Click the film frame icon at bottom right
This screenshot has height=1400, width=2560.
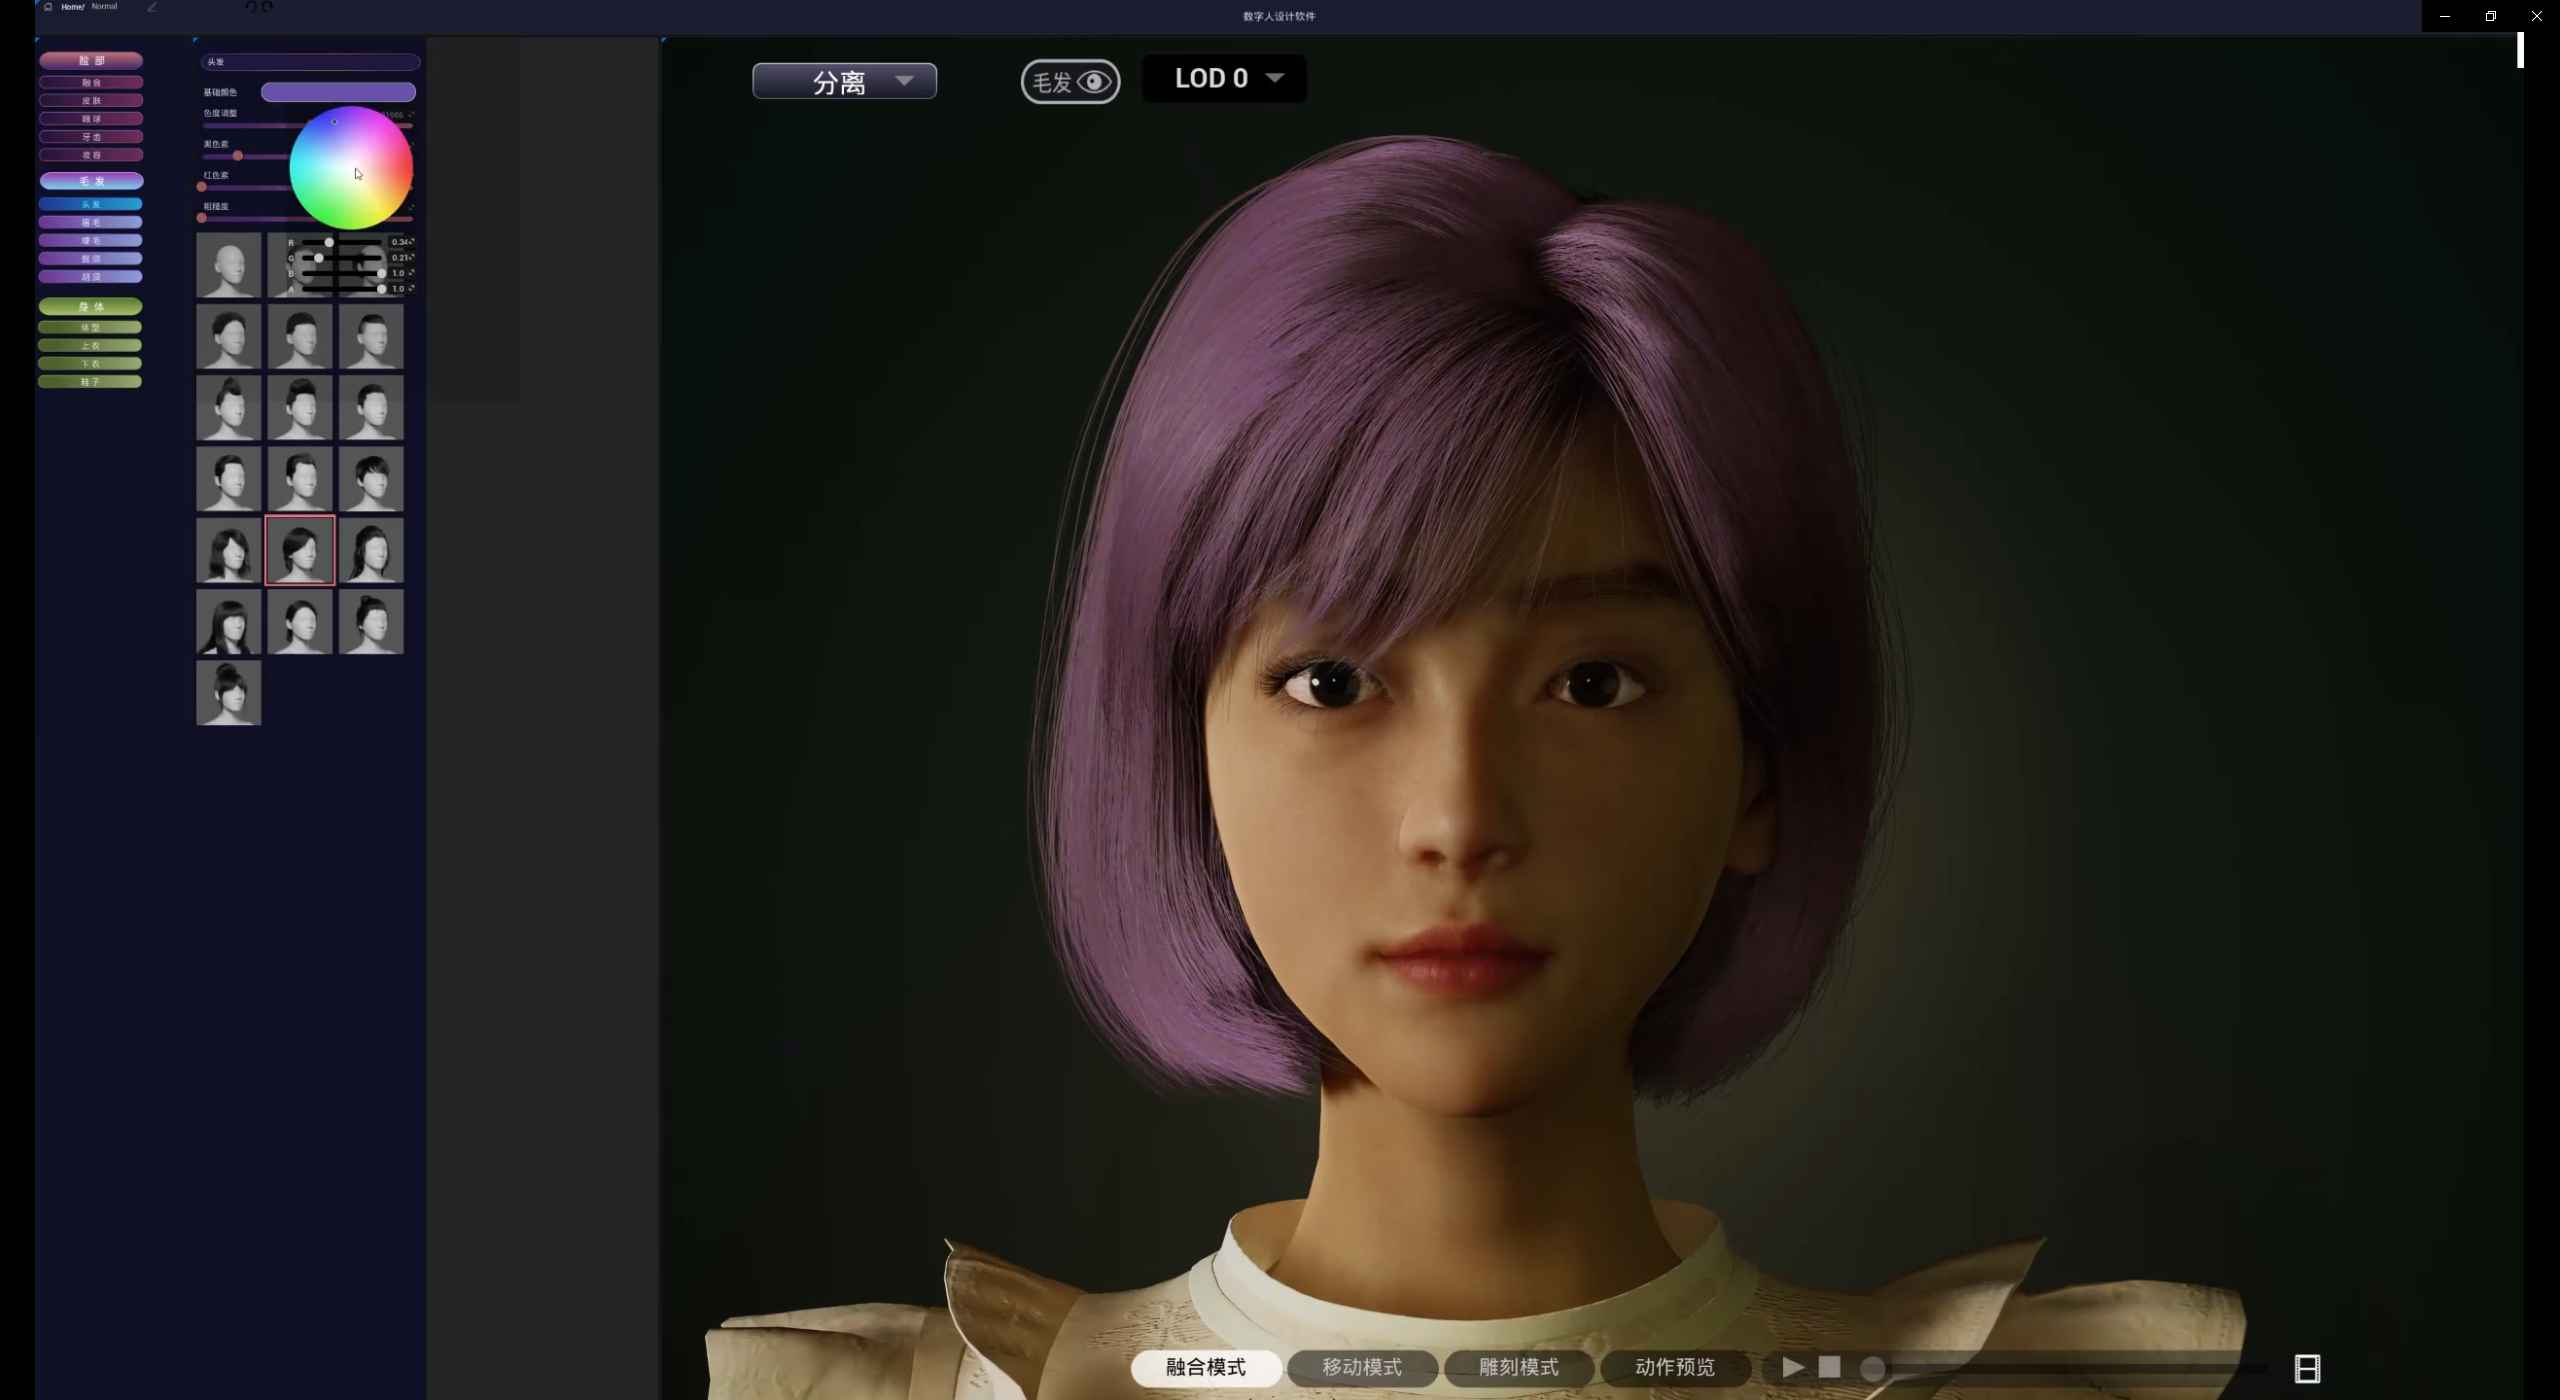coord(2306,1368)
